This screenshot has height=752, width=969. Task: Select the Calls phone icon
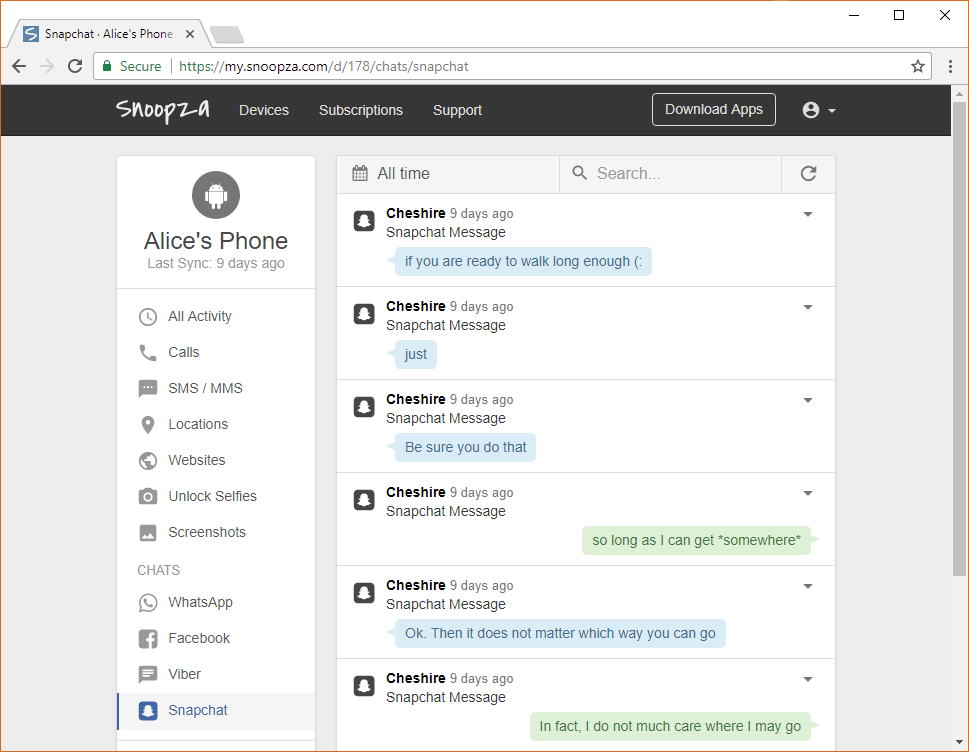tap(148, 352)
